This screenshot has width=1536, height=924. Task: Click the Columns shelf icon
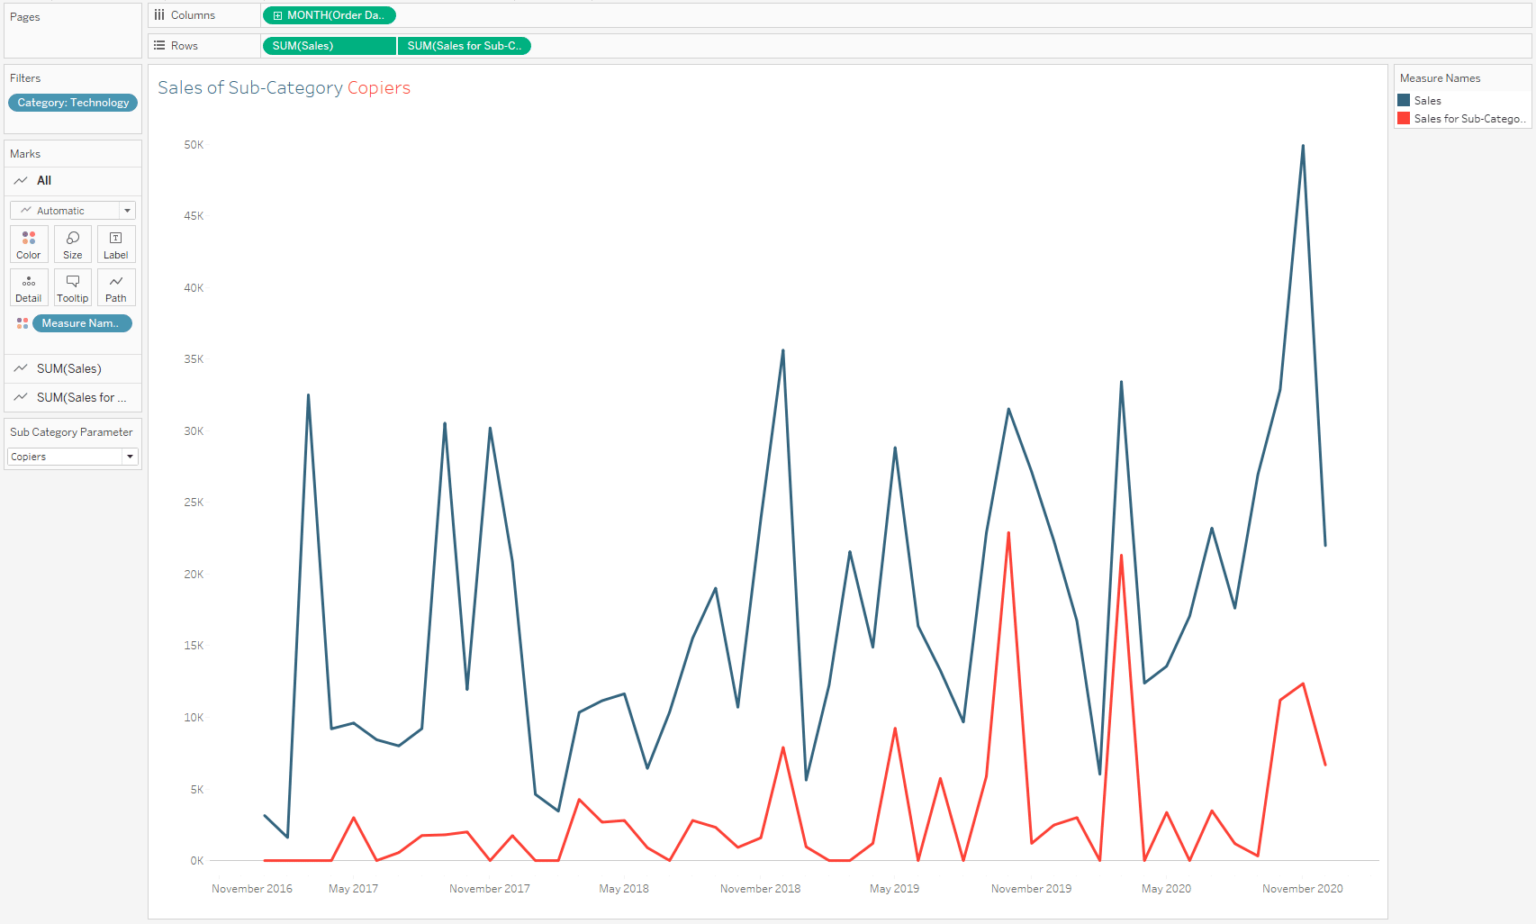(x=159, y=15)
